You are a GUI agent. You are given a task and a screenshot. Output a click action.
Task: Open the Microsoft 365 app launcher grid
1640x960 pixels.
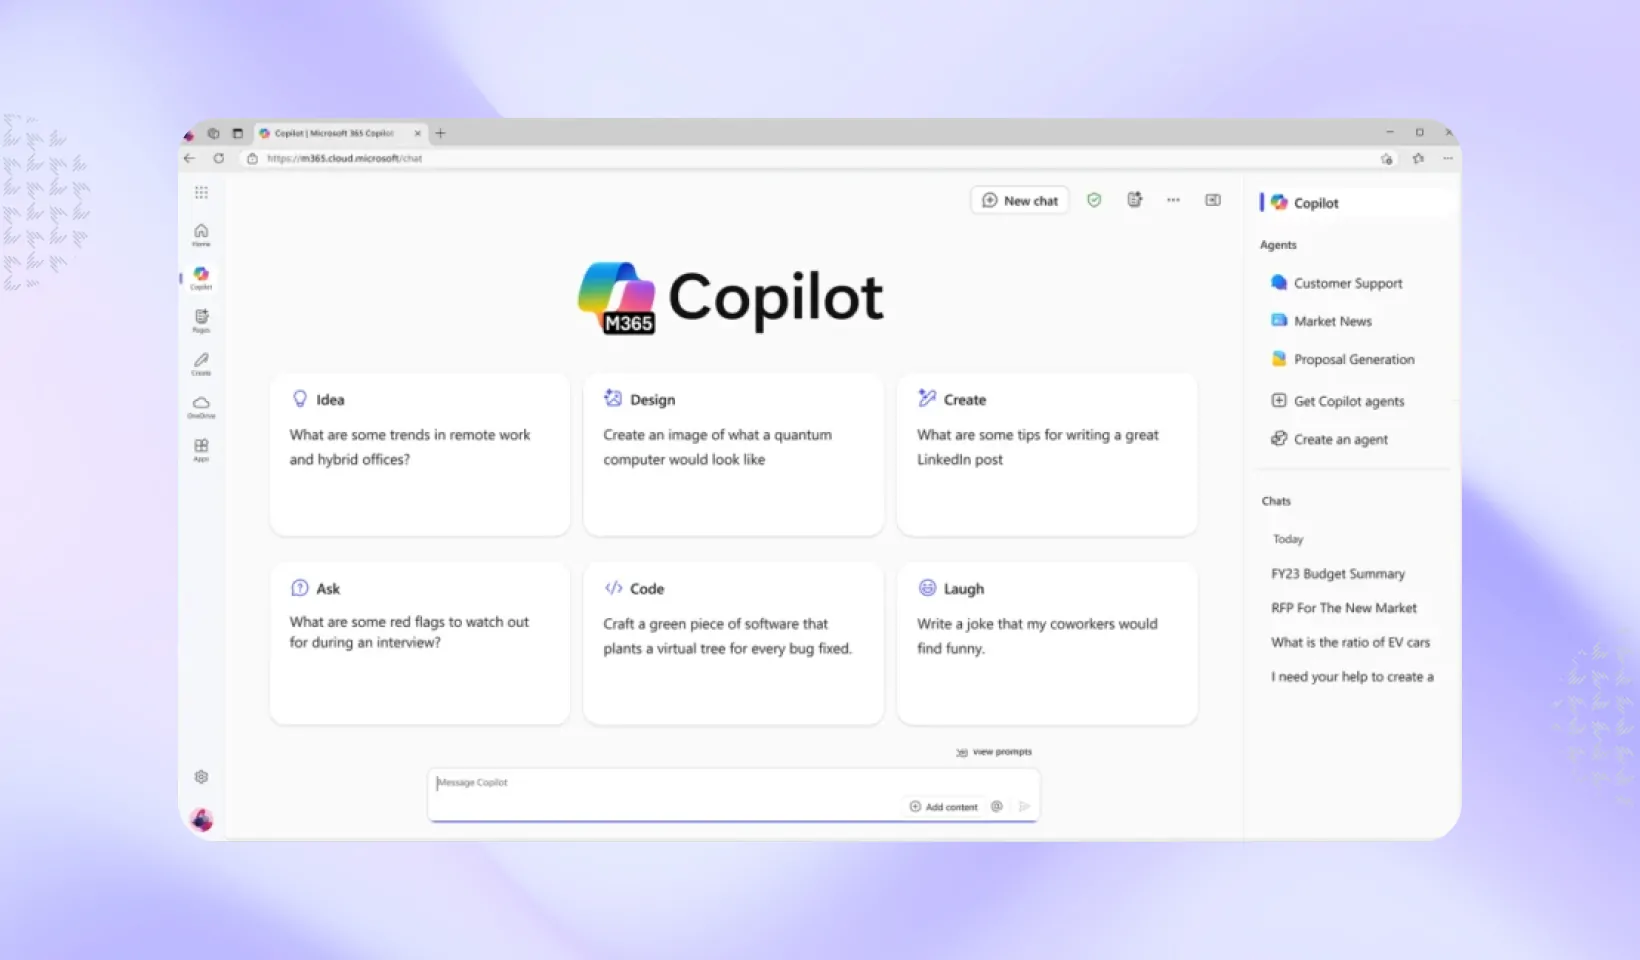(201, 192)
